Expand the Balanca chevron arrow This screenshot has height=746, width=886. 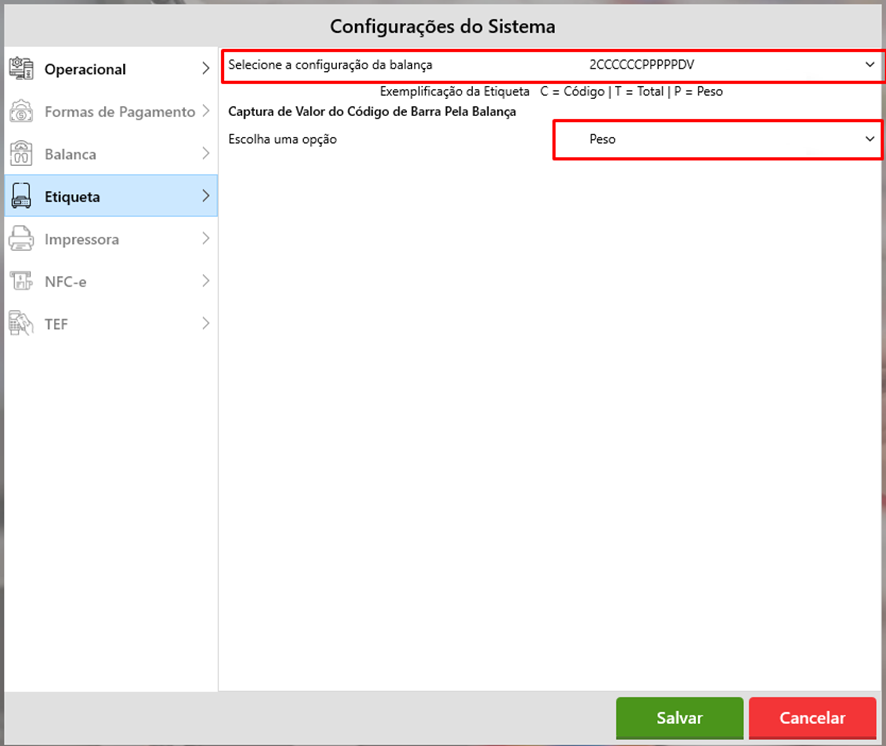coord(206,154)
